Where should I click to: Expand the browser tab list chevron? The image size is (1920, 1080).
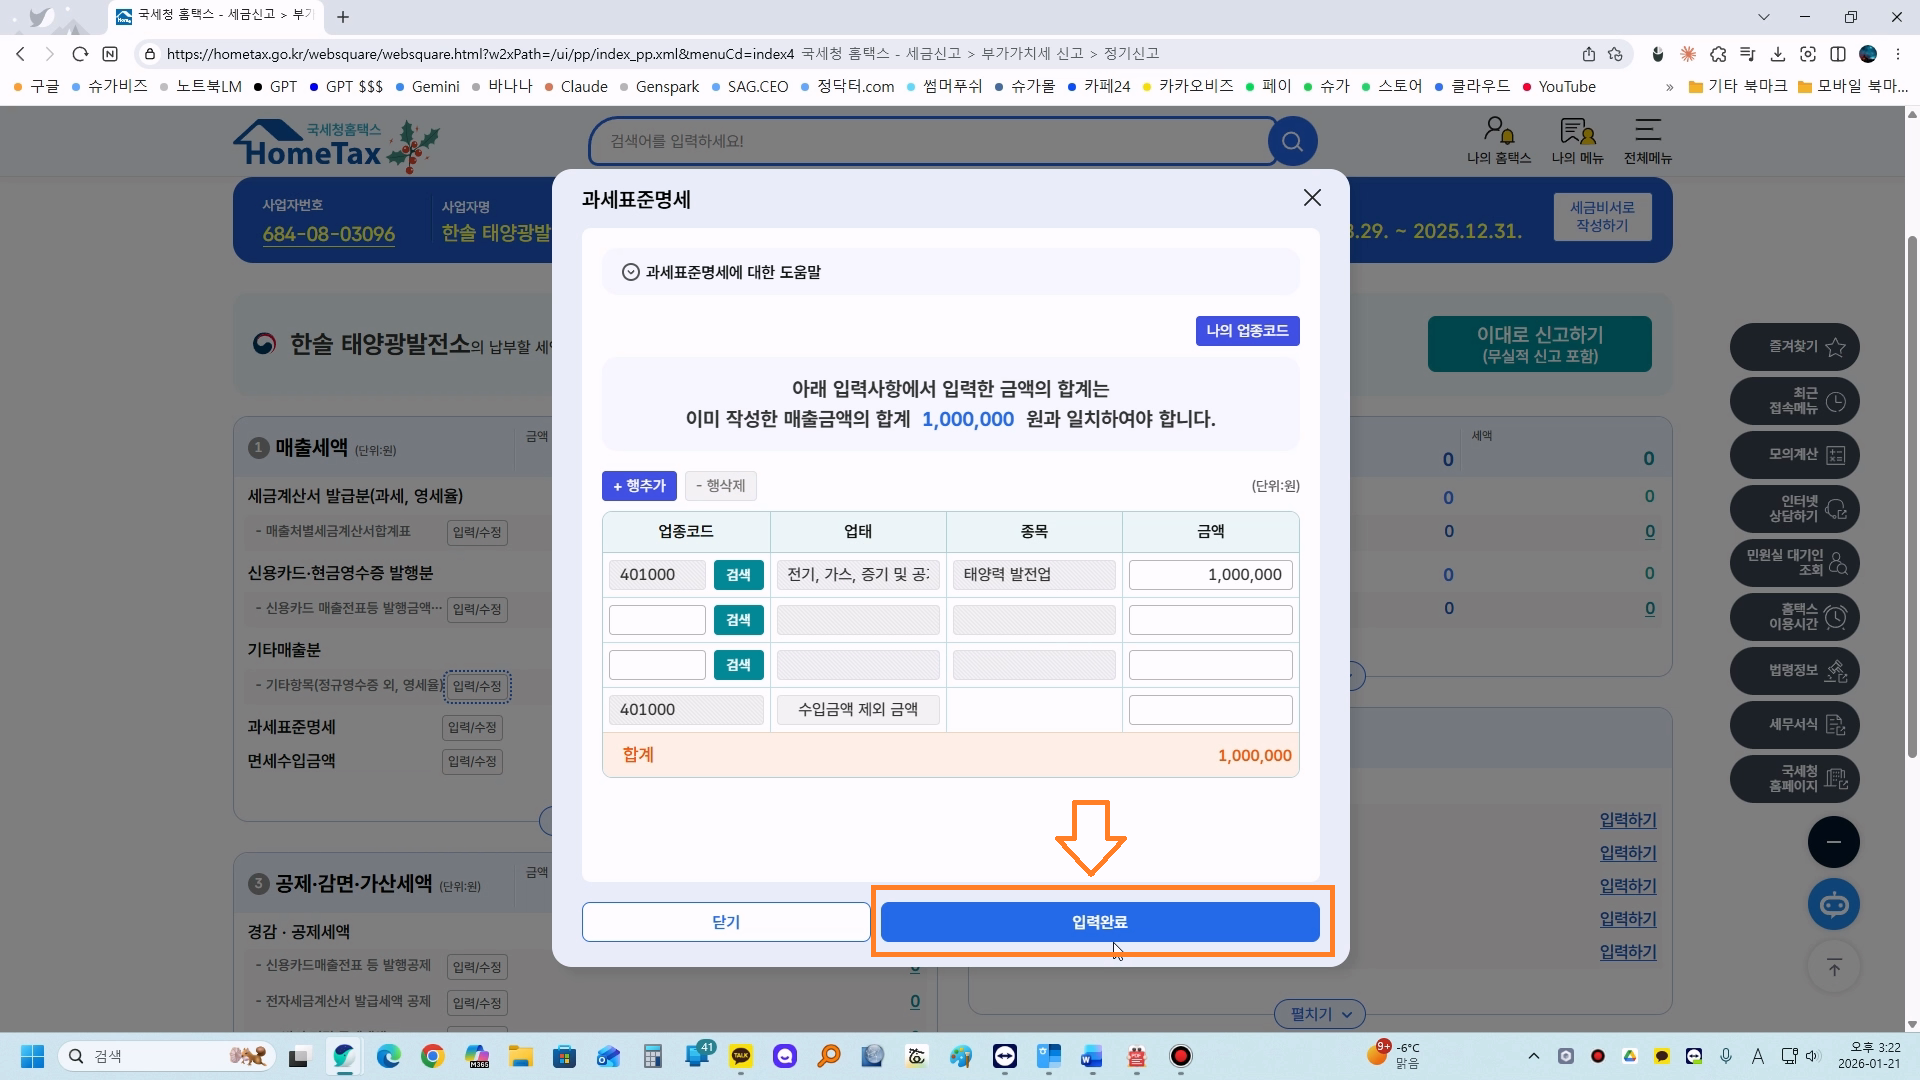tap(1763, 17)
